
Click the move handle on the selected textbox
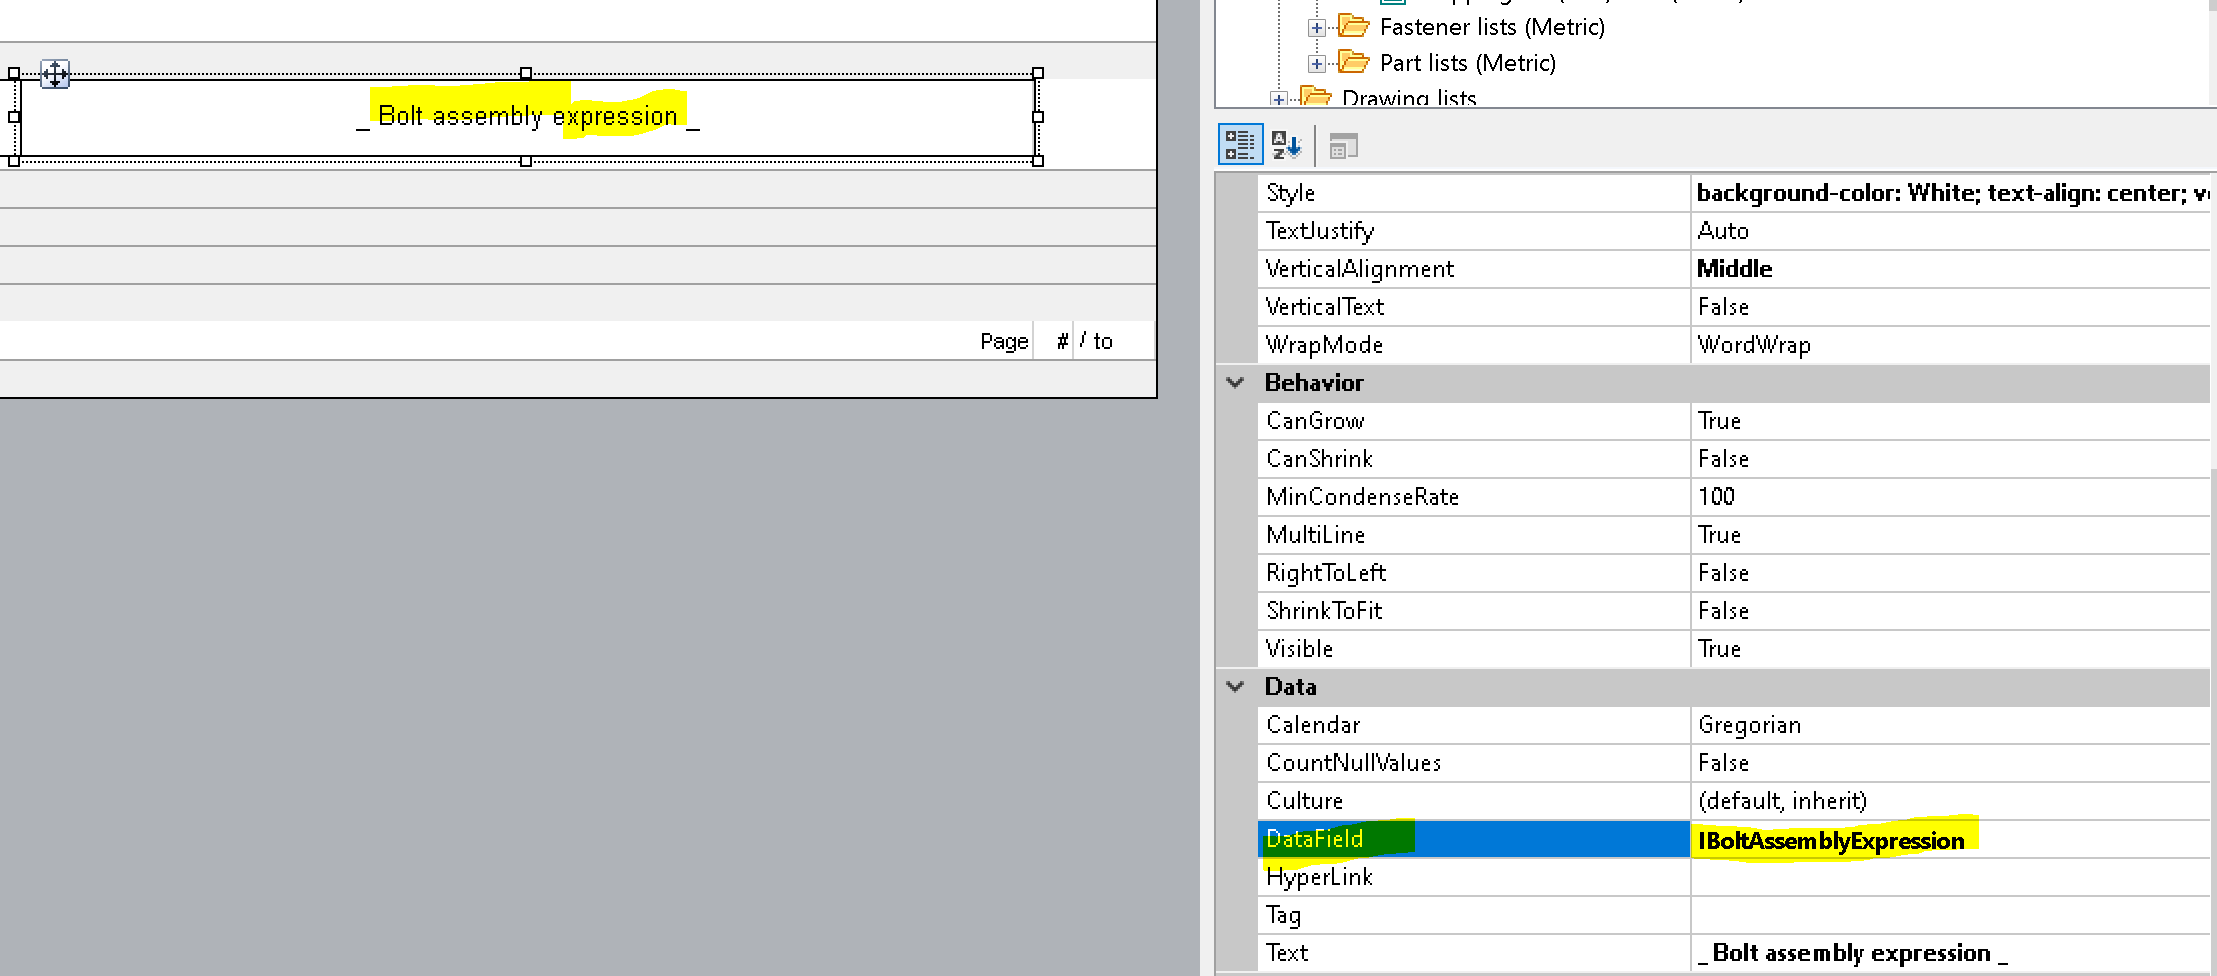click(x=56, y=74)
